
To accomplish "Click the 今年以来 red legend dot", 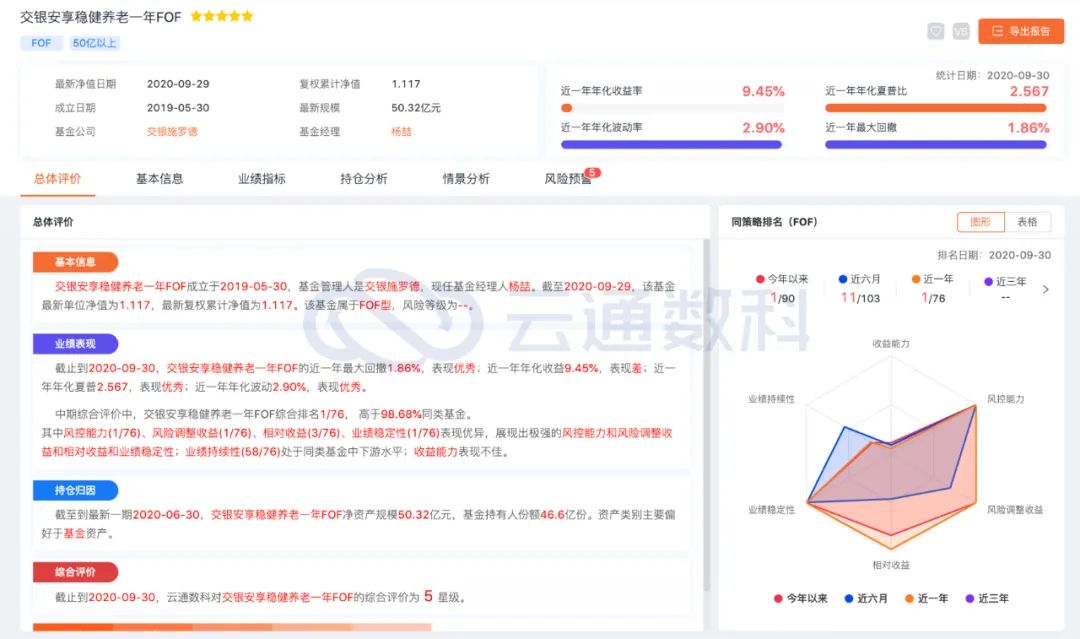I will click(x=760, y=281).
